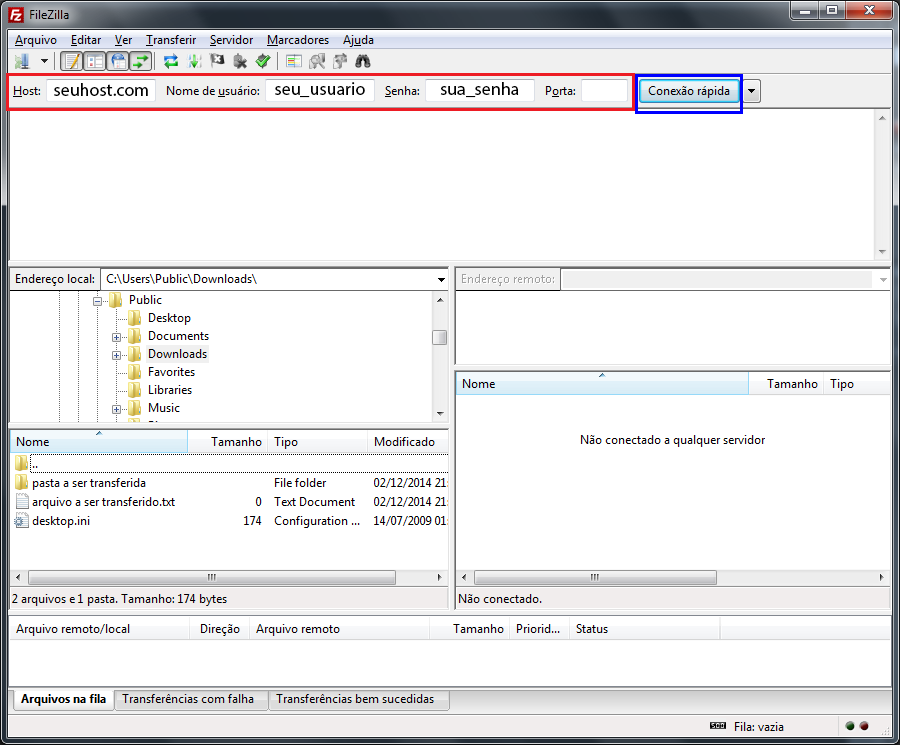The image size is (900, 745).
Task: Click the Music folder icon in the tree
Action: pos(135,408)
